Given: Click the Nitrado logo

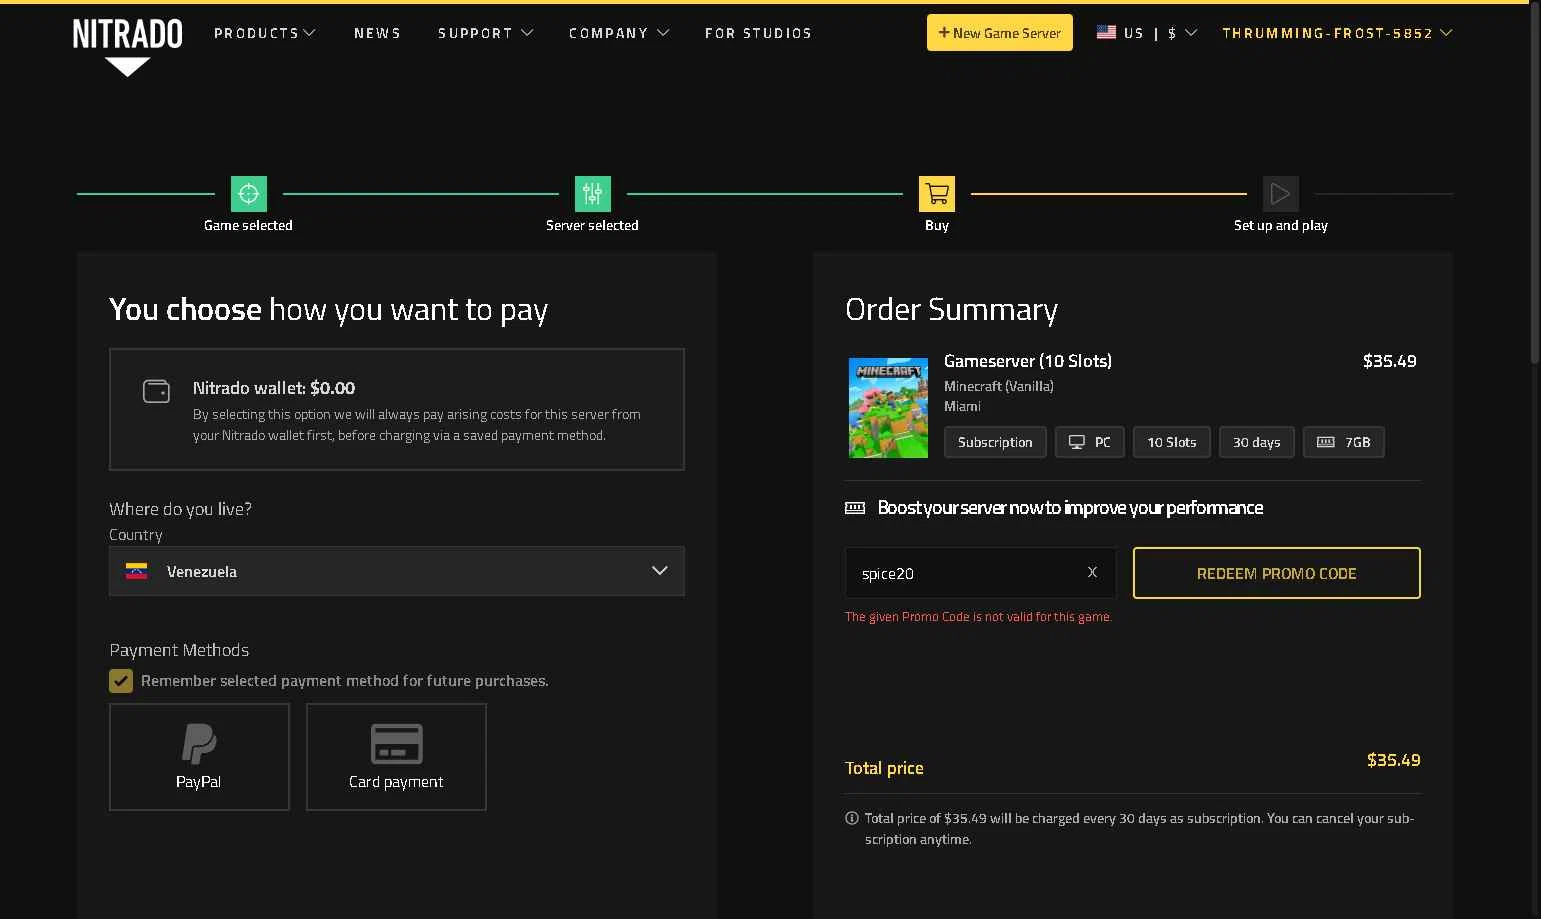Looking at the screenshot, I should (127, 46).
